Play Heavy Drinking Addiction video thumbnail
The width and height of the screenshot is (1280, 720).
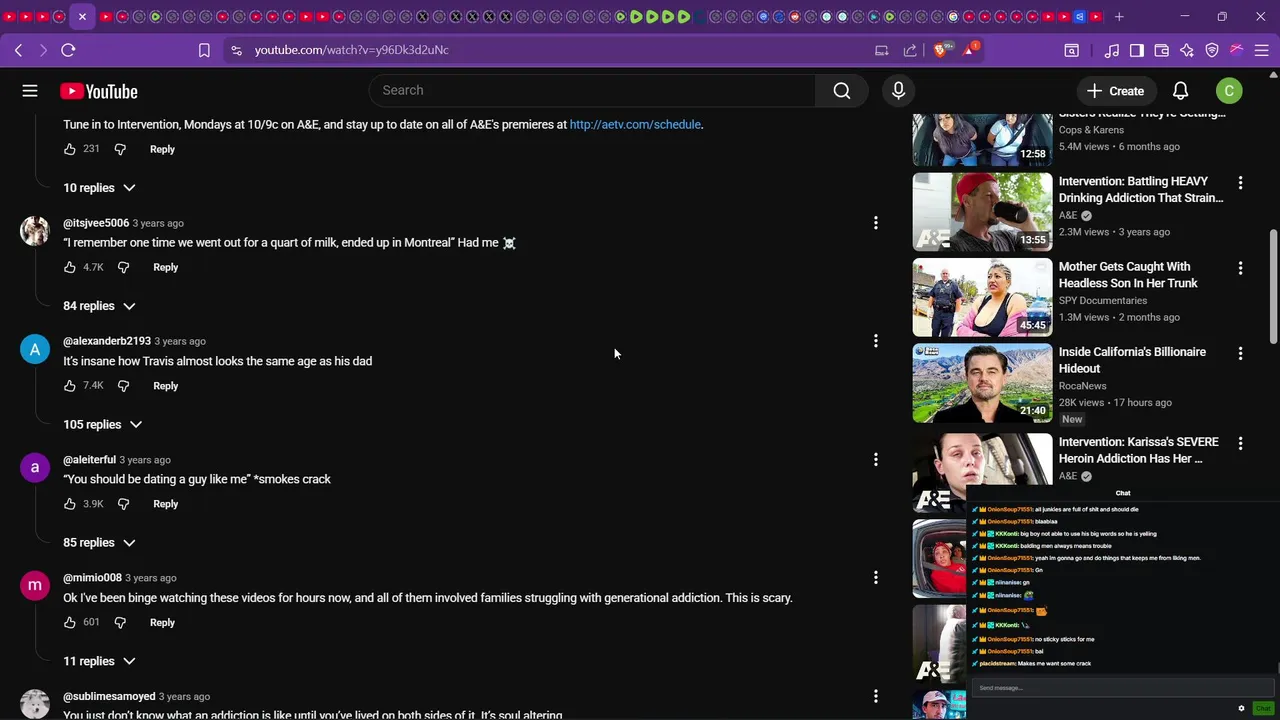982,212
